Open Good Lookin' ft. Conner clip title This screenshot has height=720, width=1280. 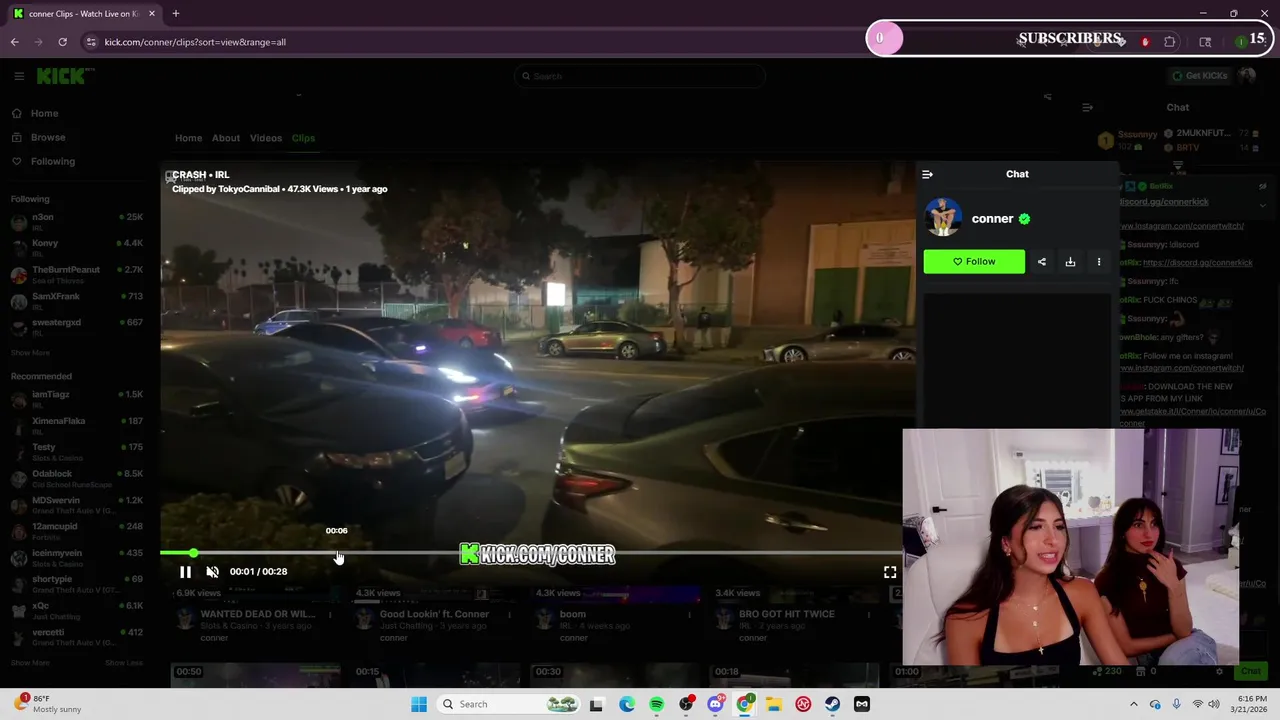click(434, 614)
